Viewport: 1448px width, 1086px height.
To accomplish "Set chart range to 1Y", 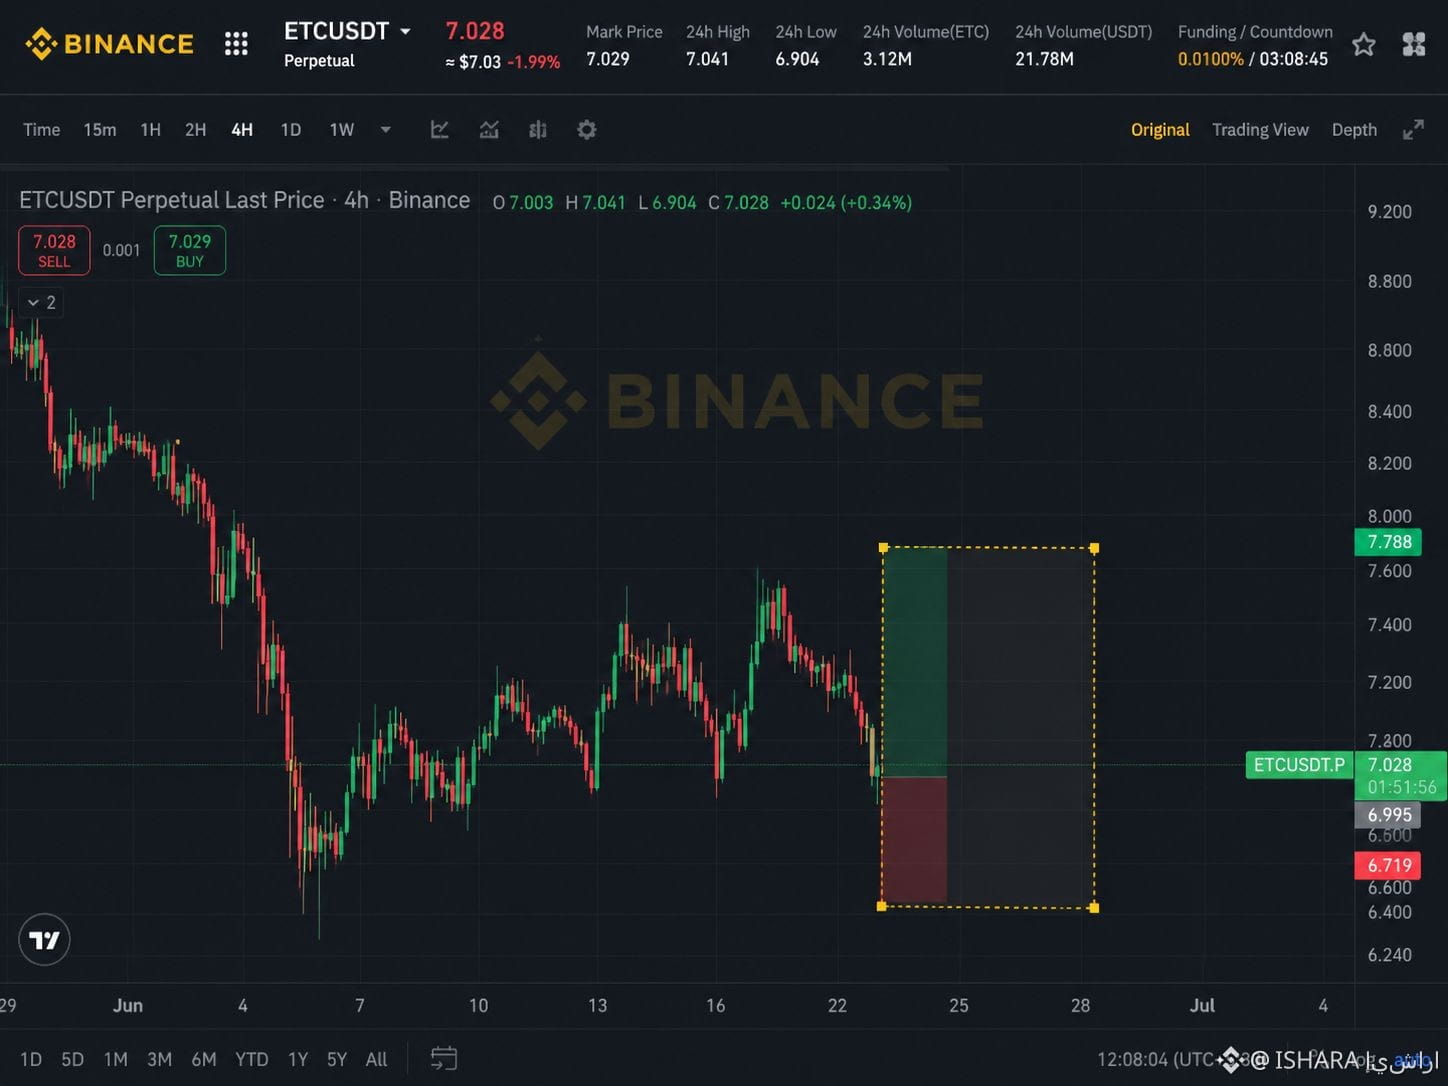I will (x=298, y=1059).
